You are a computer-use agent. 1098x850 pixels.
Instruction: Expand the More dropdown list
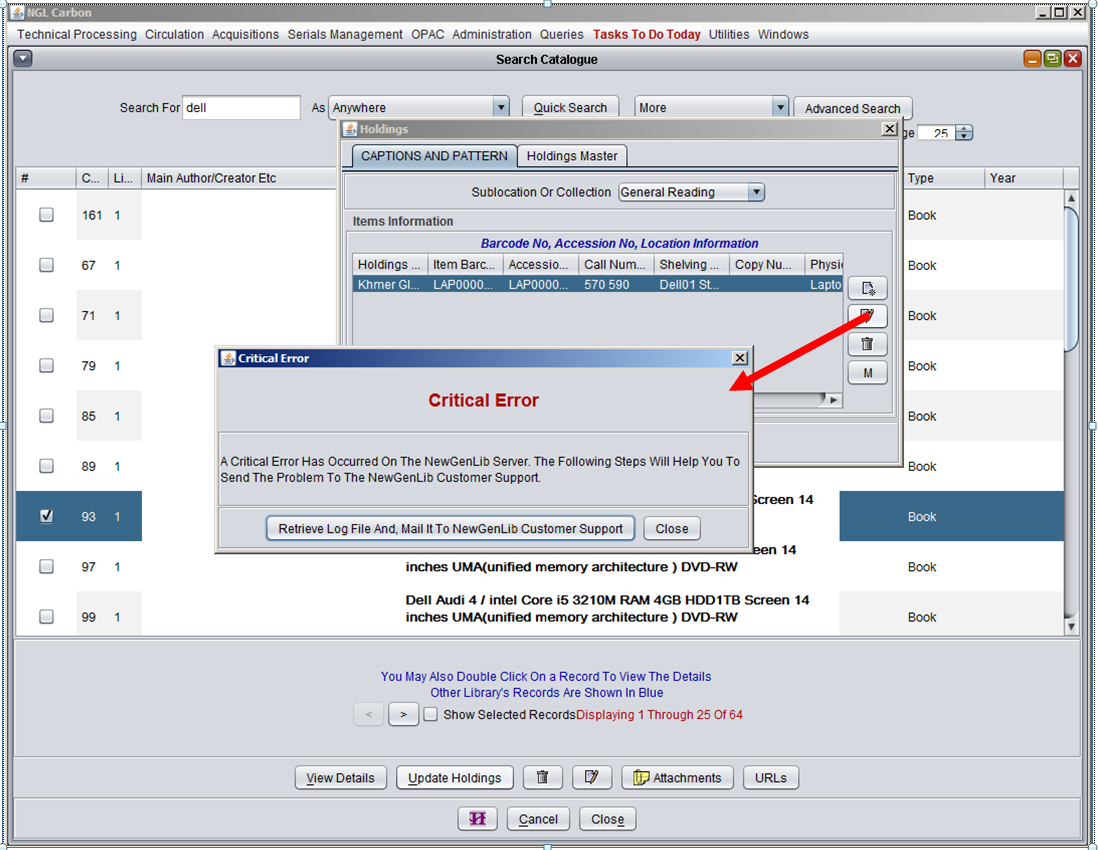(780, 108)
